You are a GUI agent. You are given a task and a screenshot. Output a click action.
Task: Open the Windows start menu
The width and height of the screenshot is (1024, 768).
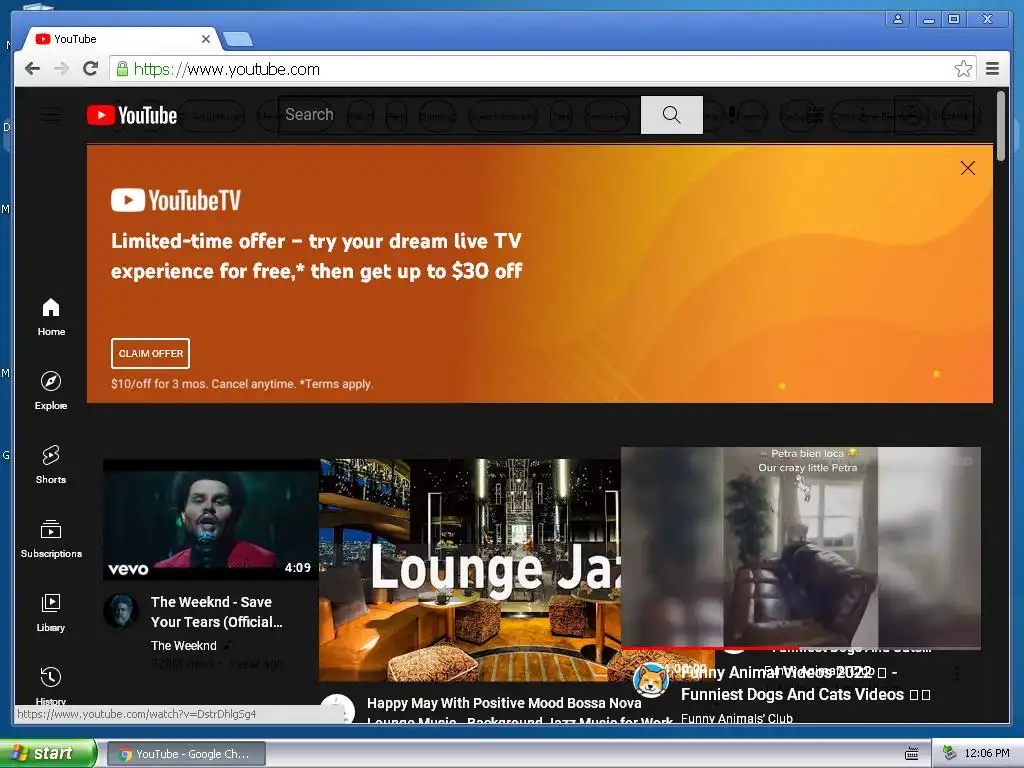click(48, 754)
